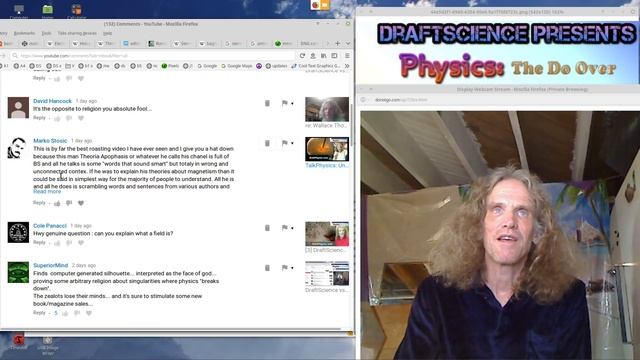Click the webcam stream address bar
The width and height of the screenshot is (640, 360).
tap(500, 100)
